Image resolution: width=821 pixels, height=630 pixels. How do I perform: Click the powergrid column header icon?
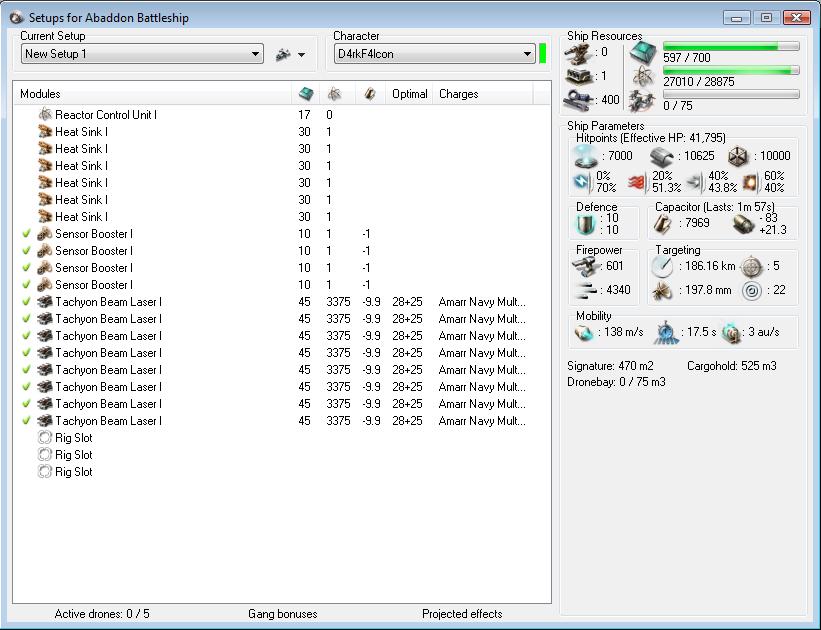(334, 94)
